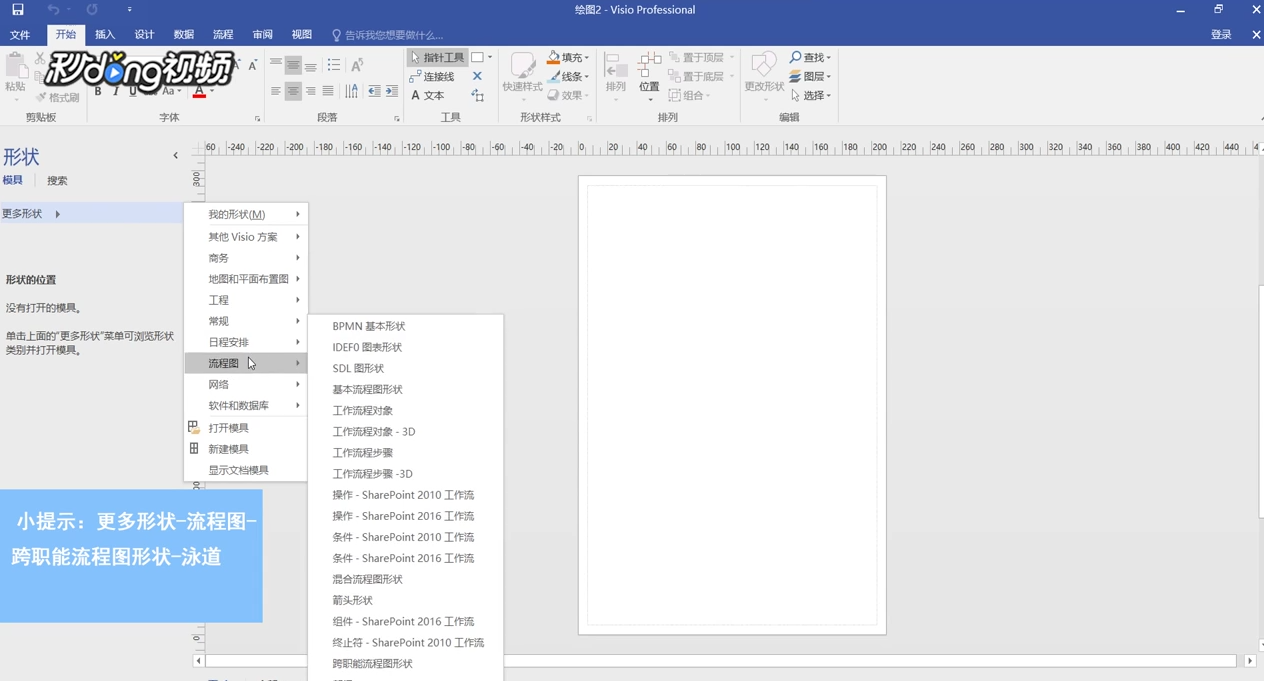Toggle left text alignment
1264x681 pixels.
pyautogui.click(x=275, y=91)
